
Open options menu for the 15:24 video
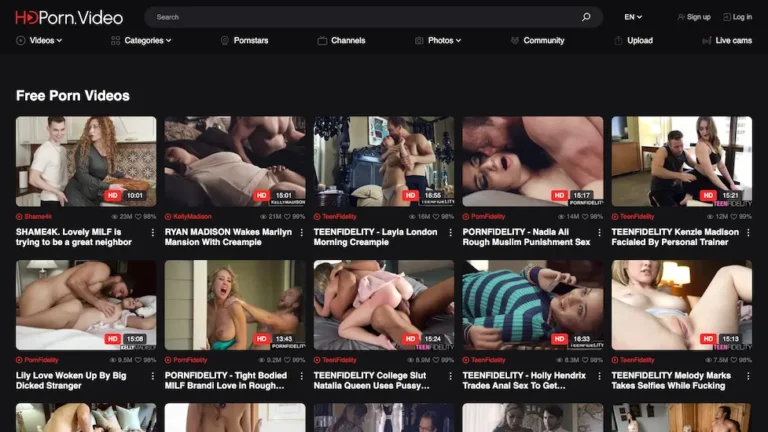(x=451, y=376)
